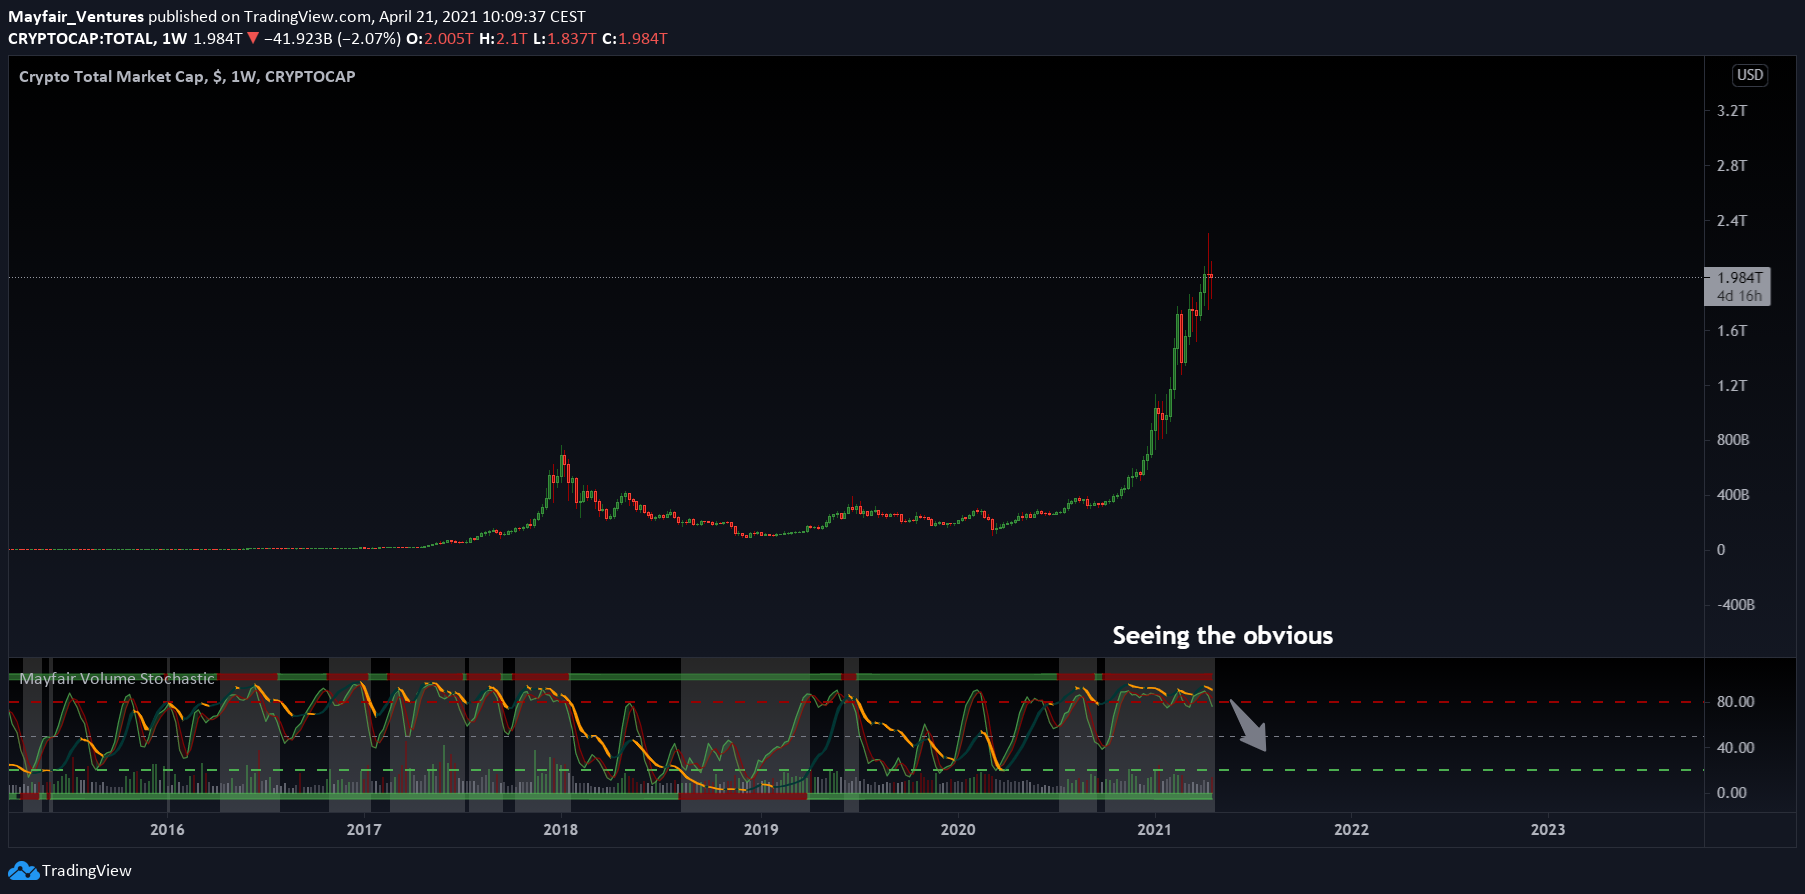Click the 'Seeing the obvious' annotation text
The image size is (1805, 894).
[1222, 636]
